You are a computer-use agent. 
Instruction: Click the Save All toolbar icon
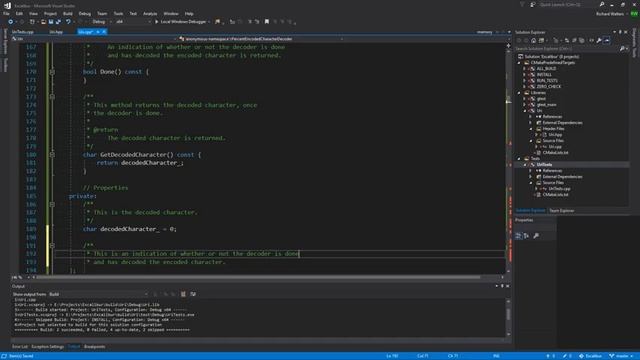pos(58,22)
